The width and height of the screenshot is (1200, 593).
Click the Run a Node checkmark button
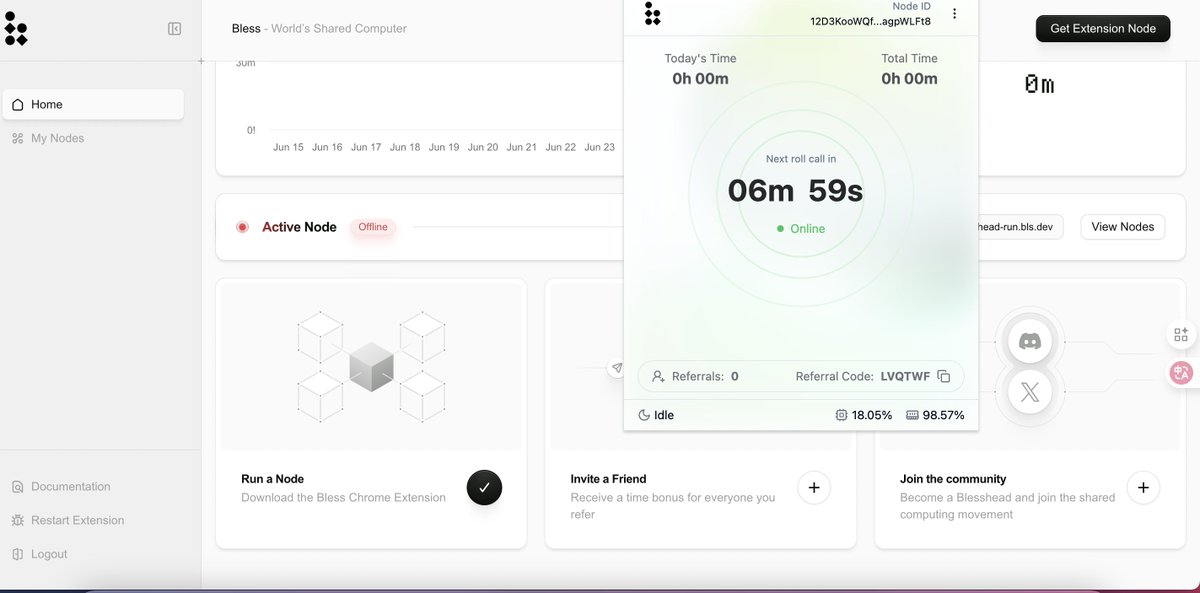click(x=484, y=487)
